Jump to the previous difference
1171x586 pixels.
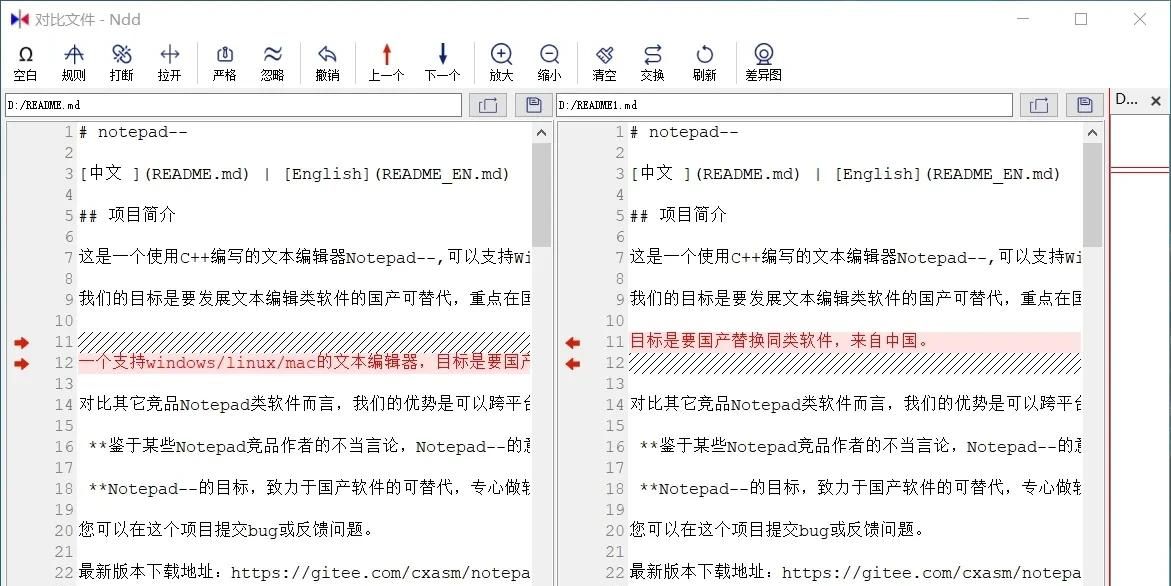click(385, 60)
